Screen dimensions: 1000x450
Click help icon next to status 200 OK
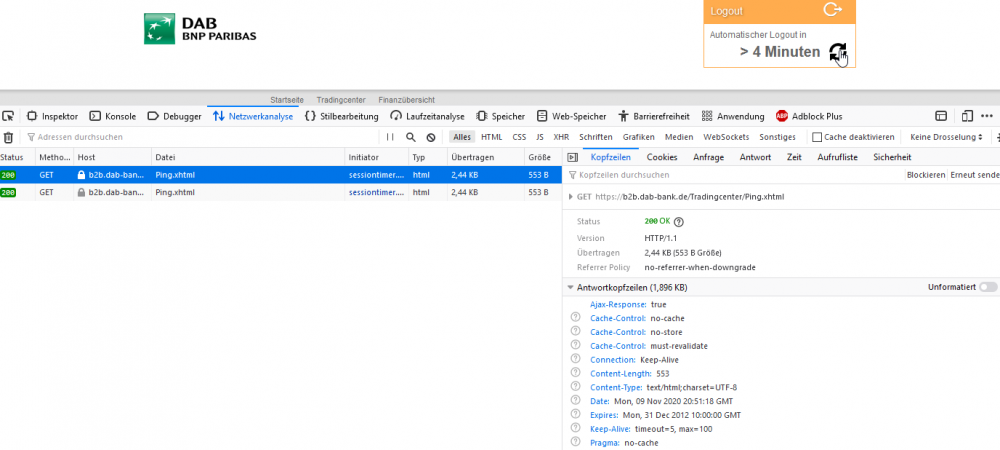pyautogui.click(x=679, y=221)
